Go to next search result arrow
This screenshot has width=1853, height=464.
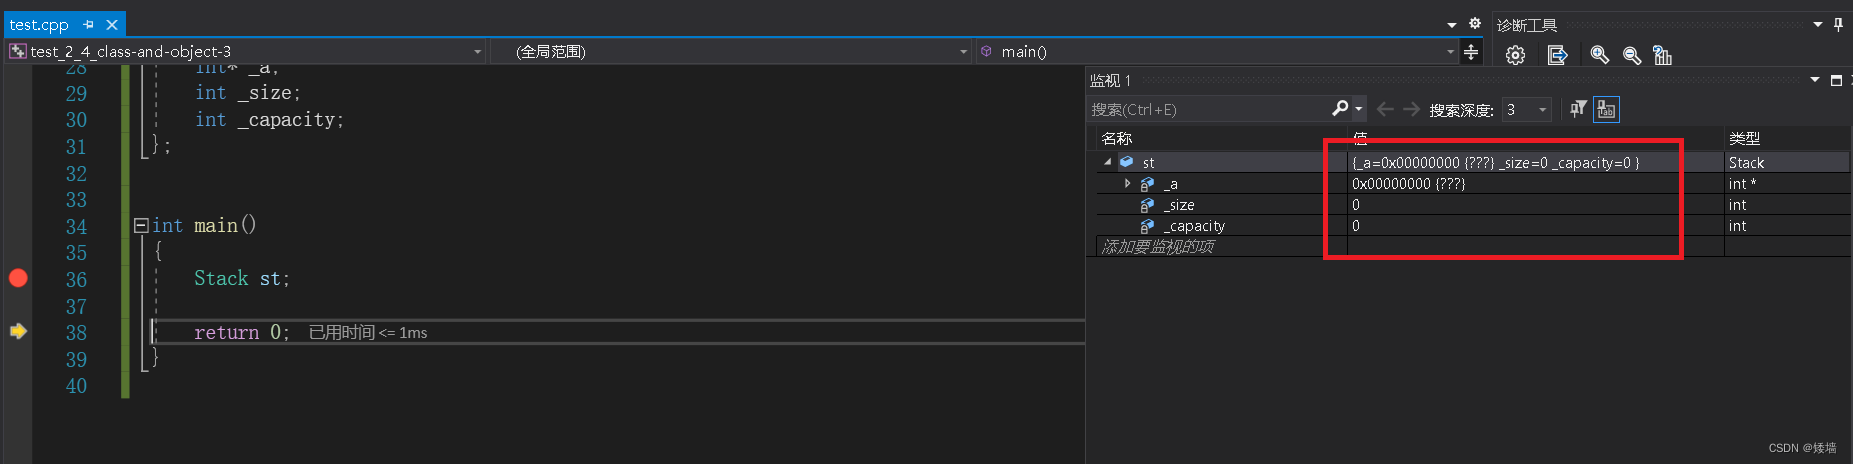1411,109
